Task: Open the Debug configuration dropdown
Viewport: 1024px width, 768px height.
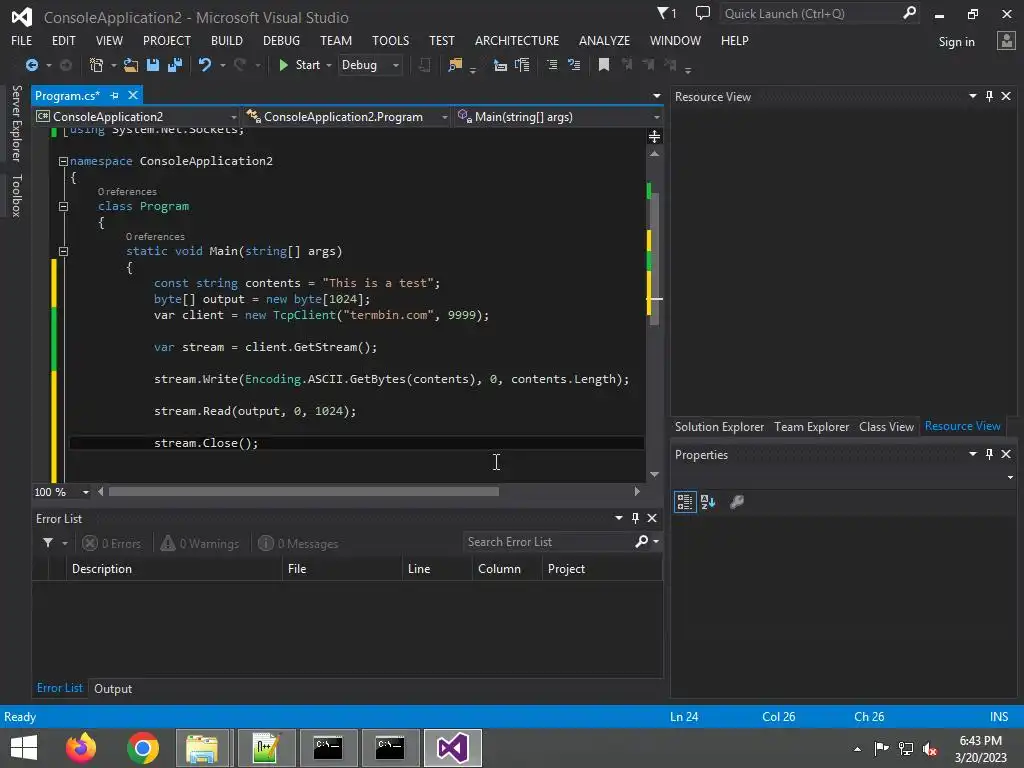Action: [370, 65]
